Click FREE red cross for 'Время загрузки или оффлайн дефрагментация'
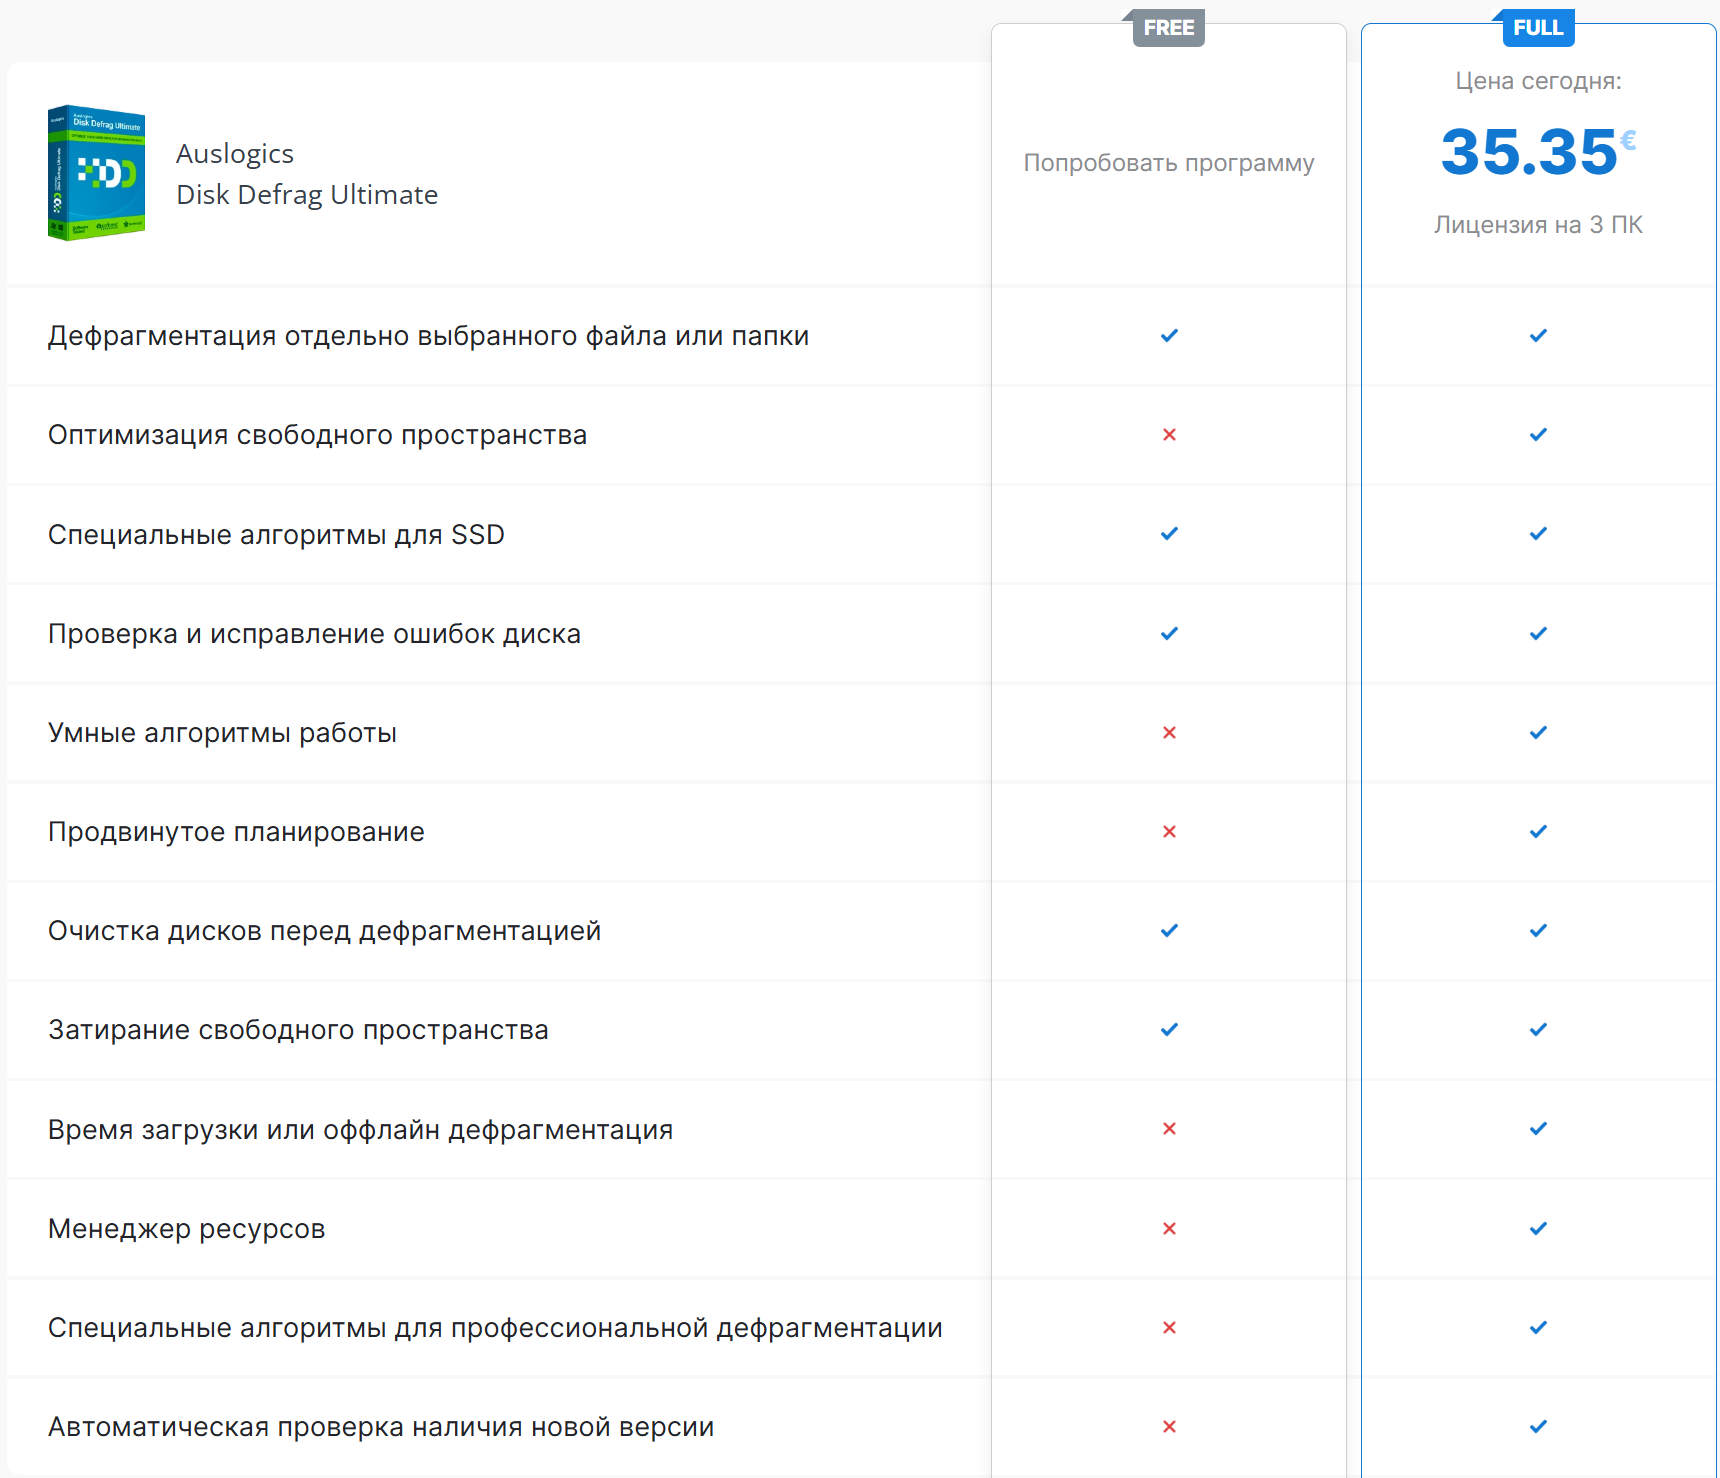 [x=1169, y=1129]
